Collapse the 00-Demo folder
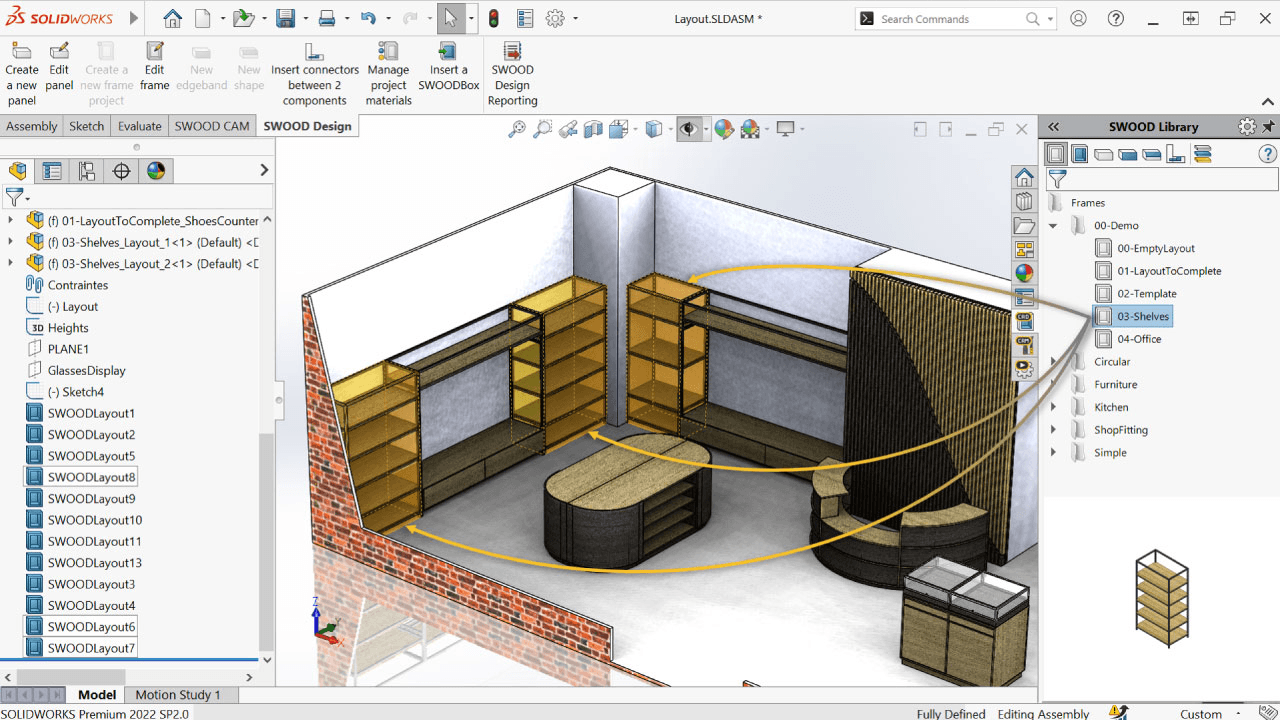The image size is (1280, 720). click(1053, 226)
